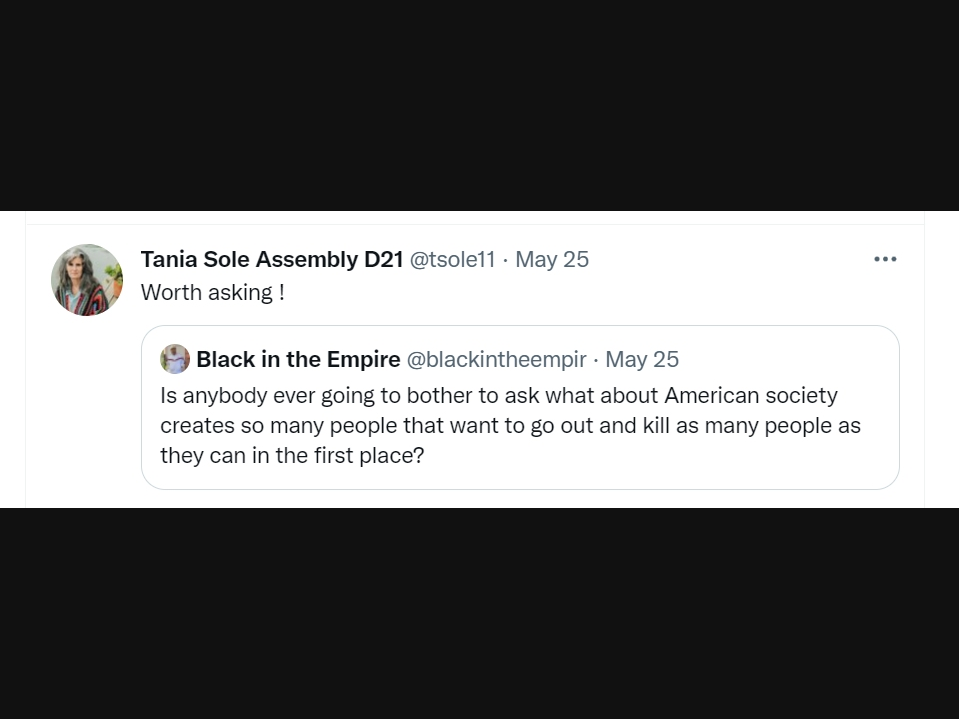This screenshot has width=959, height=719.
Task: Open the May 25 timestamp beside @tsole11
Action: 552,259
